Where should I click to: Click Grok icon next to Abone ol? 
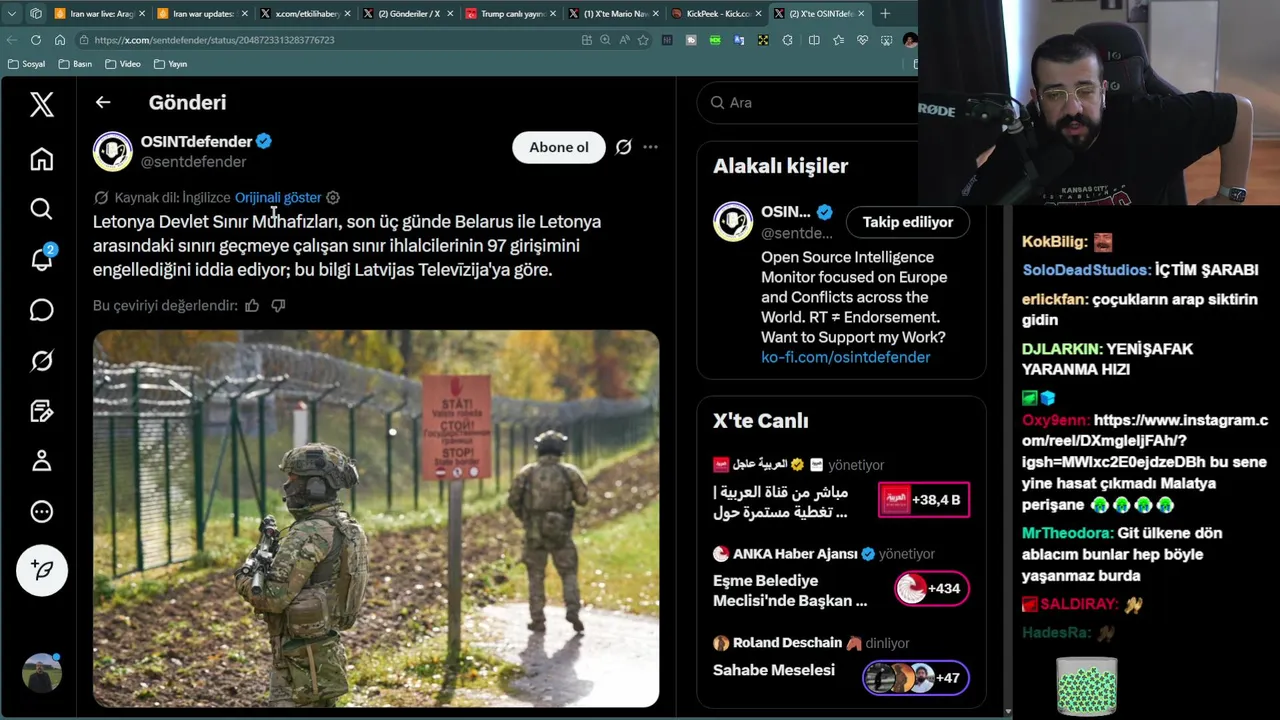pyautogui.click(x=623, y=147)
